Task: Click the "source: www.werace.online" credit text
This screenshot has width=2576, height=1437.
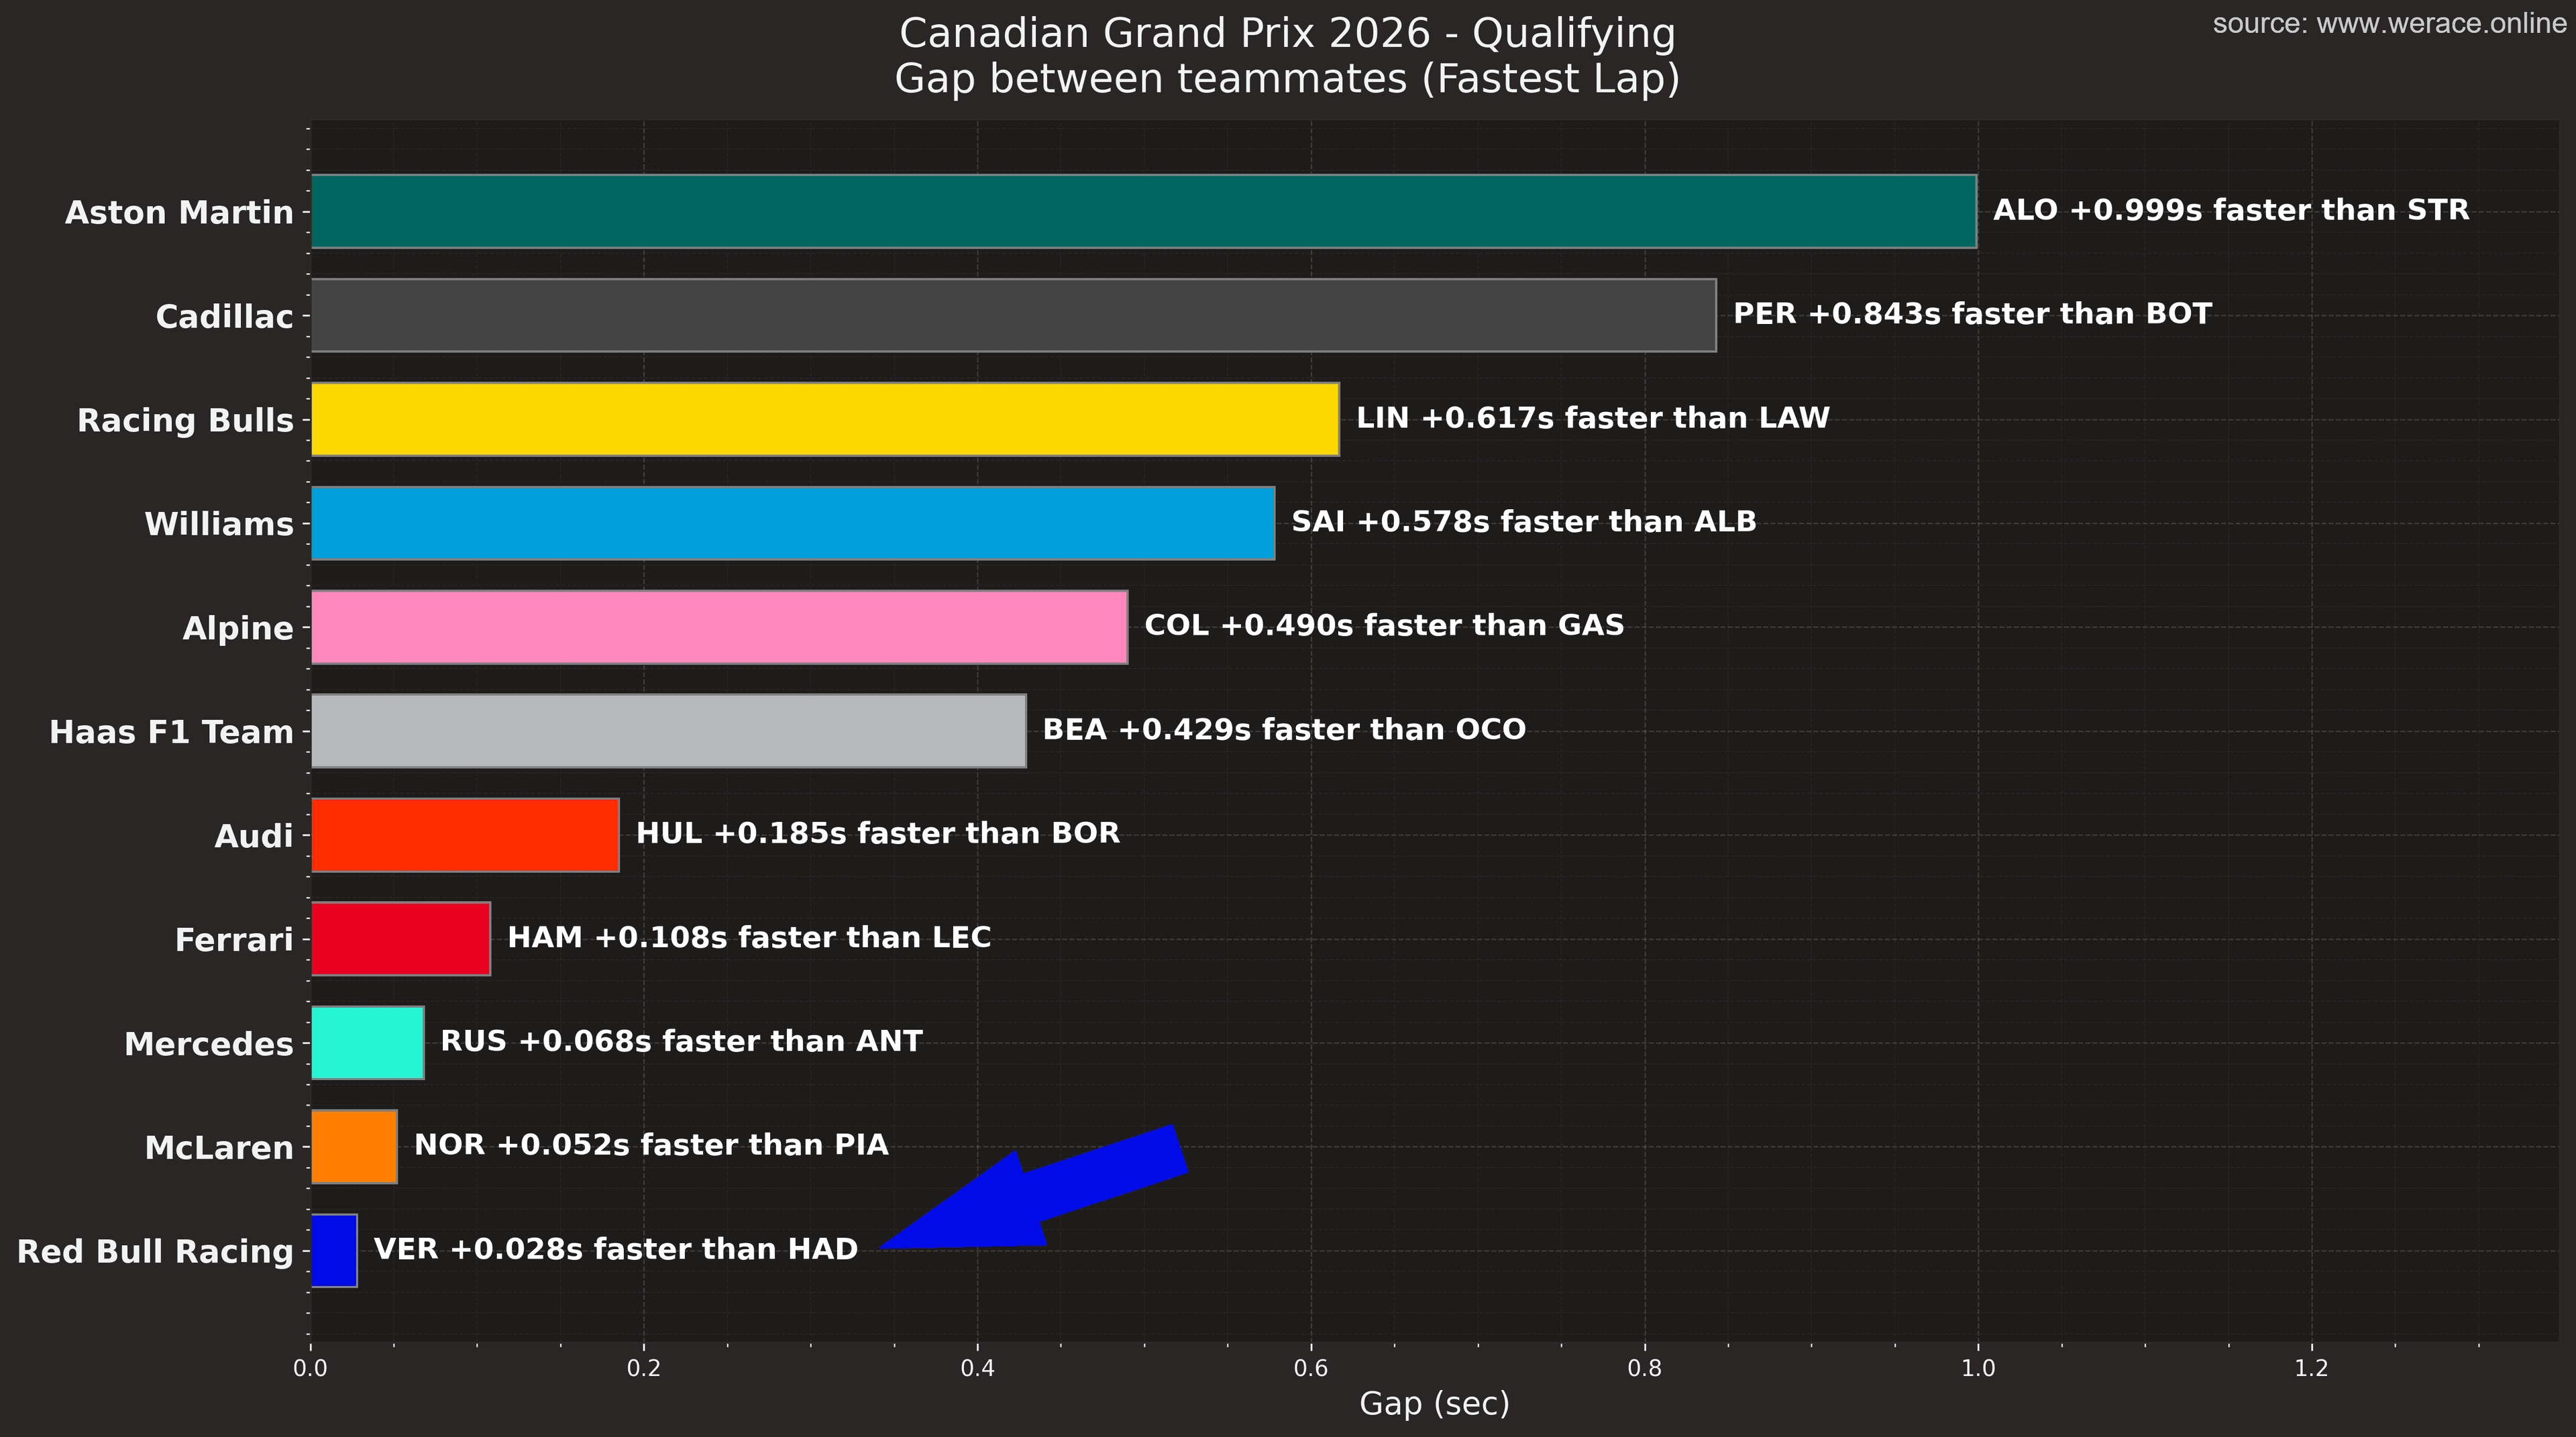Action: tap(2390, 24)
